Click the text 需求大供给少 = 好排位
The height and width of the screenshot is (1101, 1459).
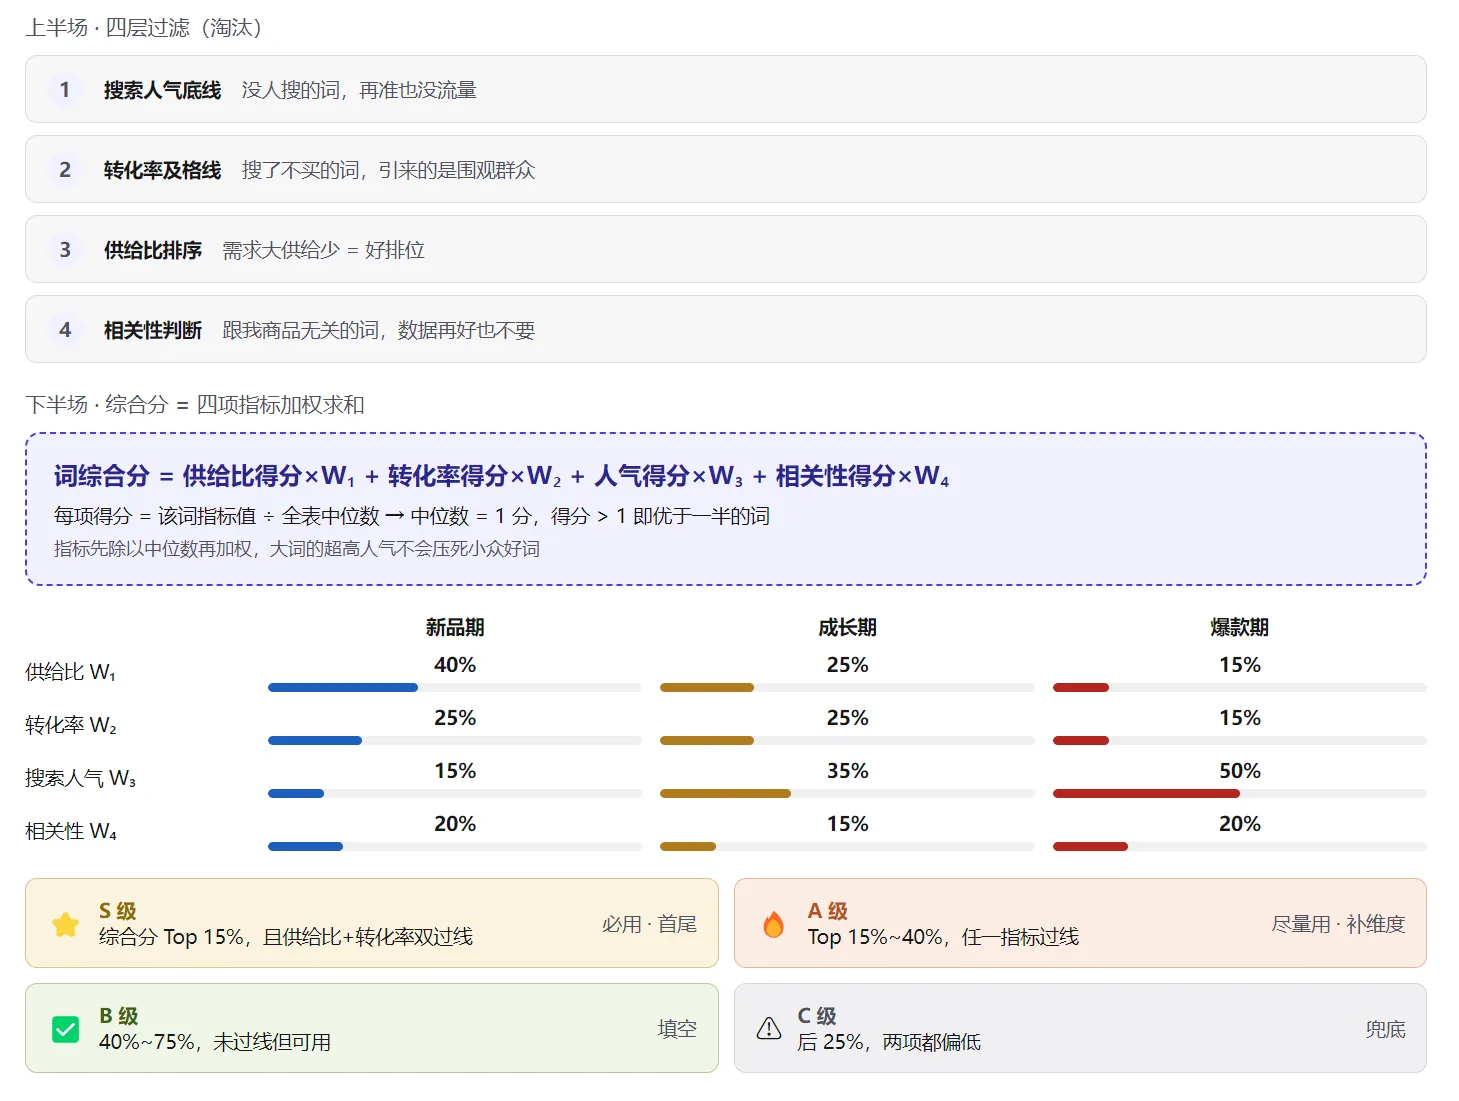coord(323,250)
